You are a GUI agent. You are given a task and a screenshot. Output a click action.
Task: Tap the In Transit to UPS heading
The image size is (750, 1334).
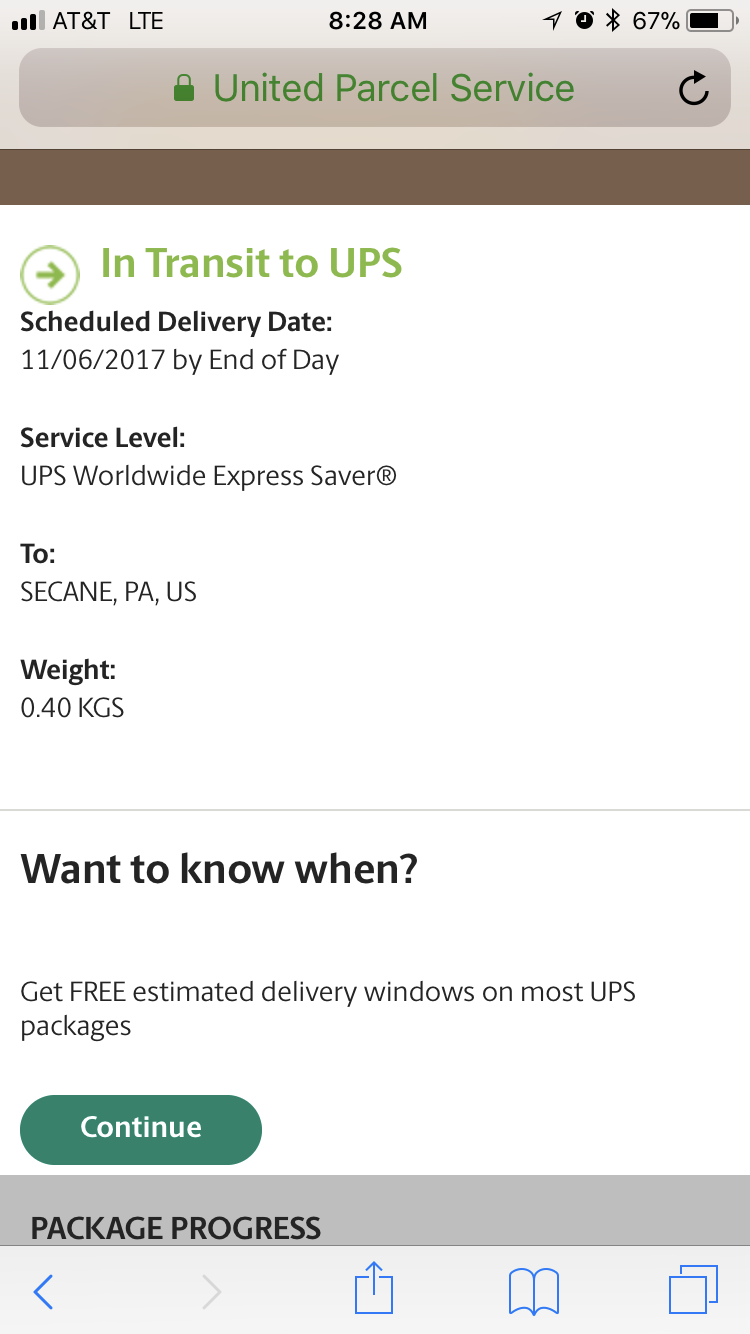coord(251,263)
